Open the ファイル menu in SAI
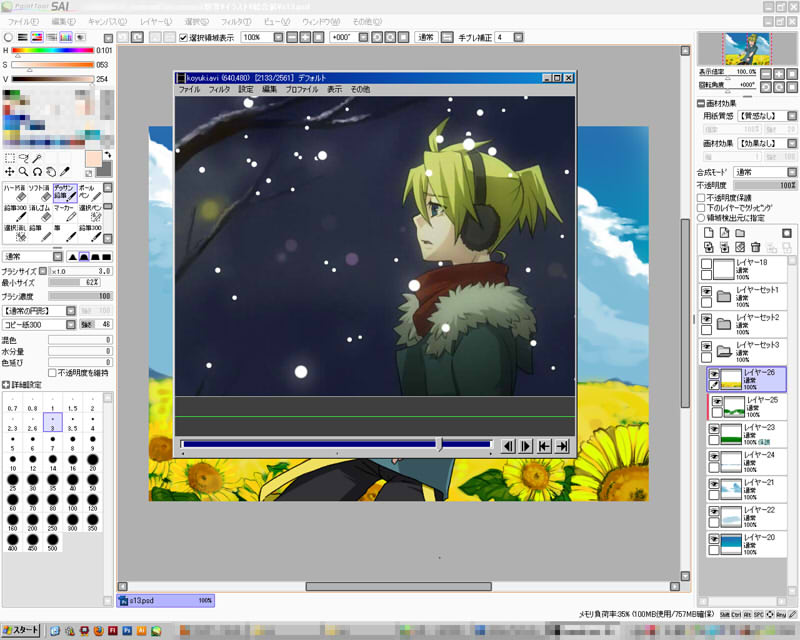The height and width of the screenshot is (640, 800). pyautogui.click(x=23, y=21)
